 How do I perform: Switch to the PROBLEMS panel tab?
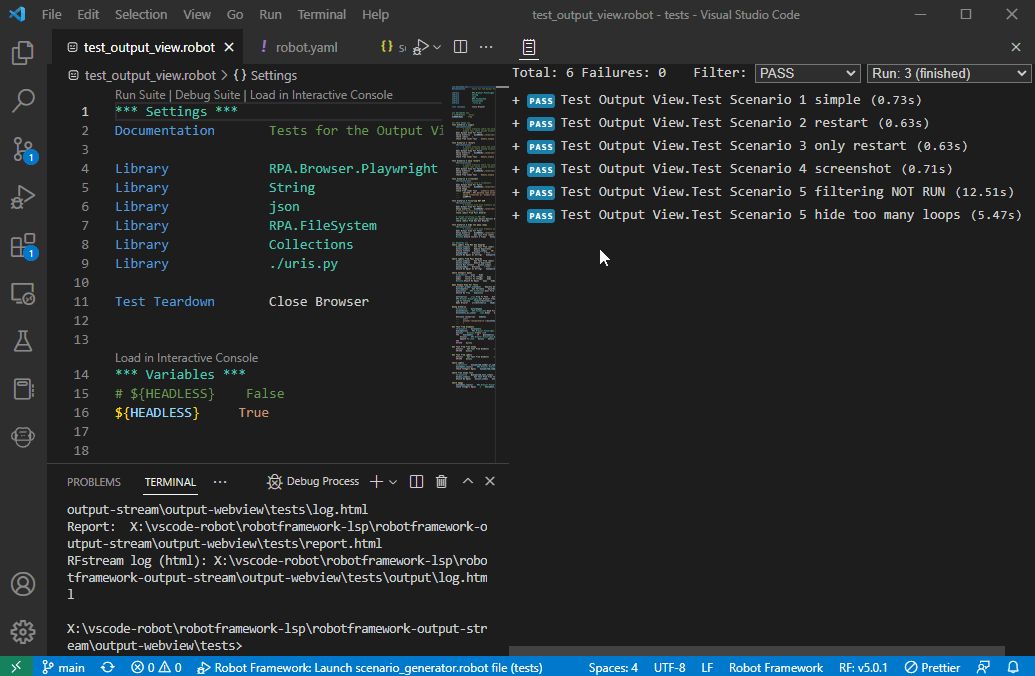[x=94, y=482]
